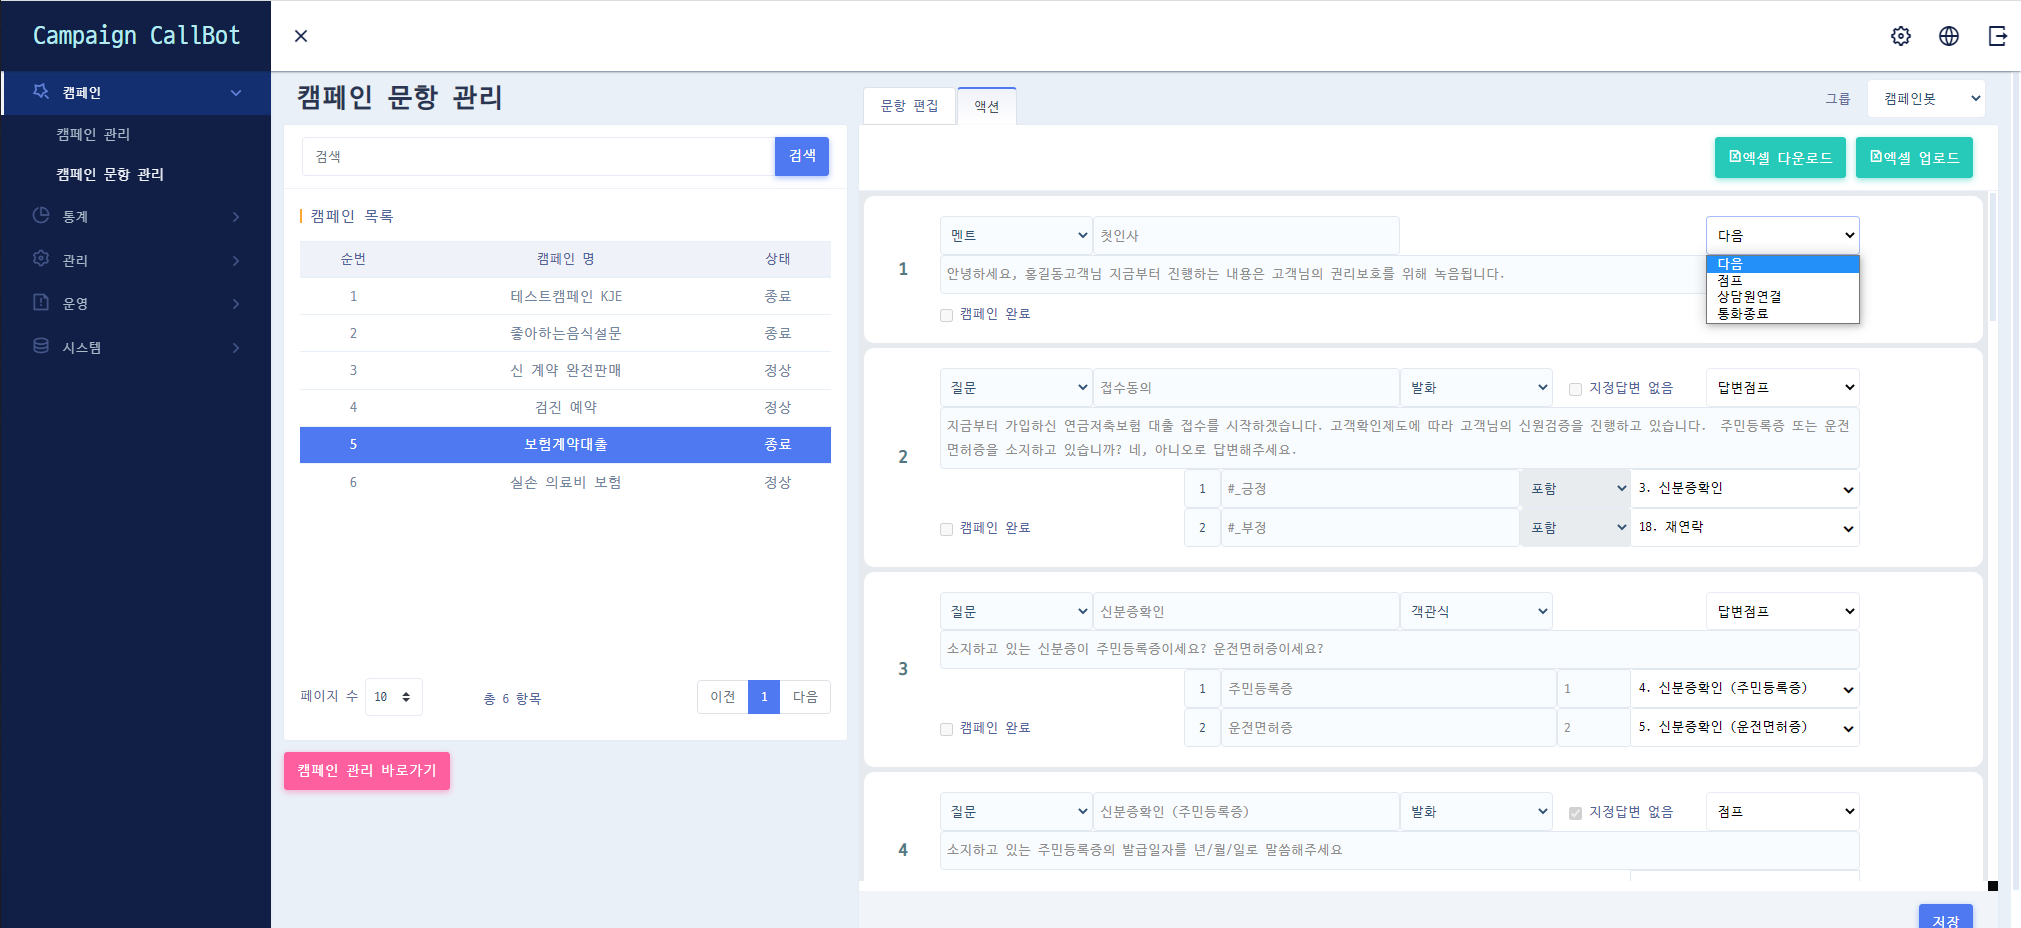Click the 캠페인 관리 바로가기 button
The height and width of the screenshot is (928, 2021).
pos(367,771)
